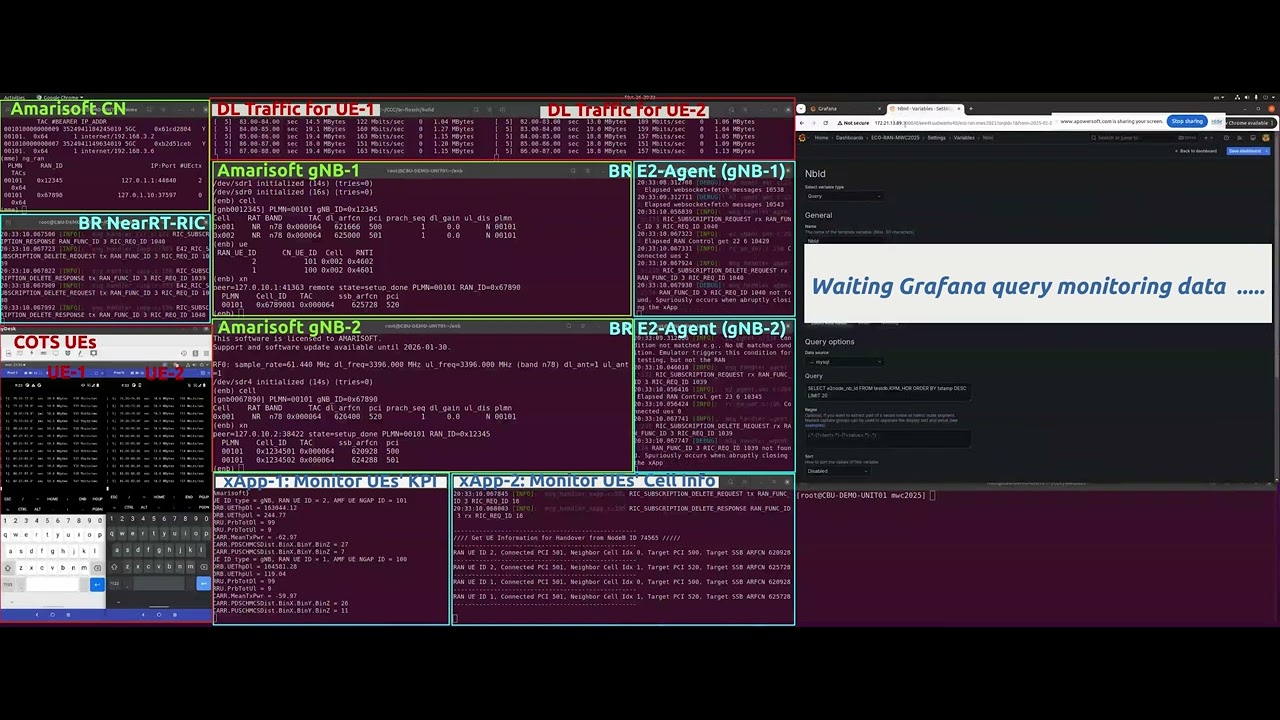Open the Grafana logo home menu
1280x720 pixels.
point(802,138)
